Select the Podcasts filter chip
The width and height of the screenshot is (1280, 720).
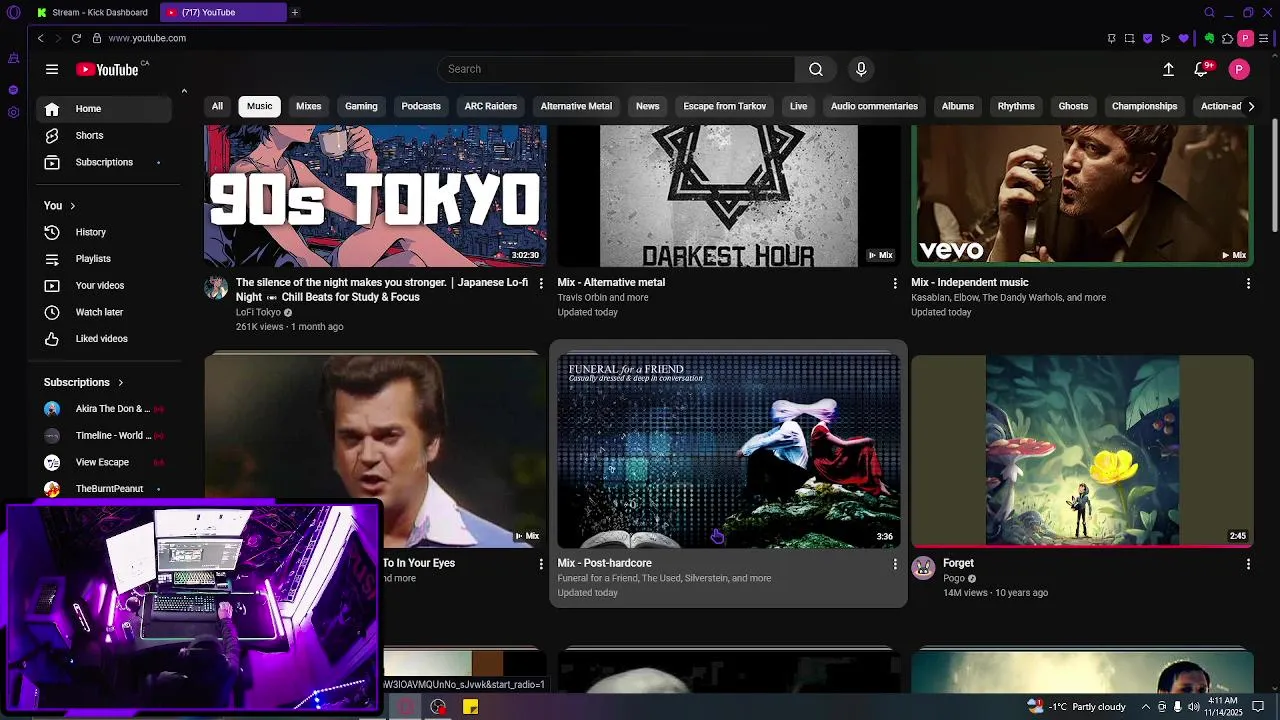click(x=421, y=106)
